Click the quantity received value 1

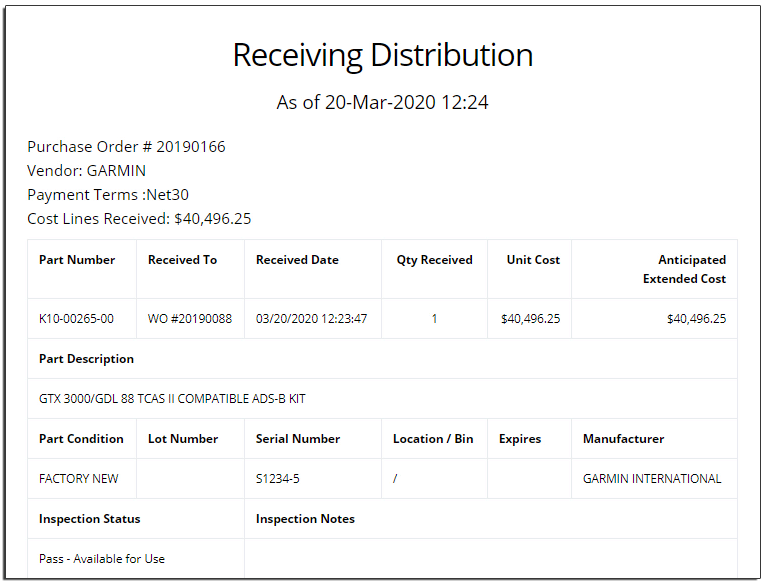434,319
